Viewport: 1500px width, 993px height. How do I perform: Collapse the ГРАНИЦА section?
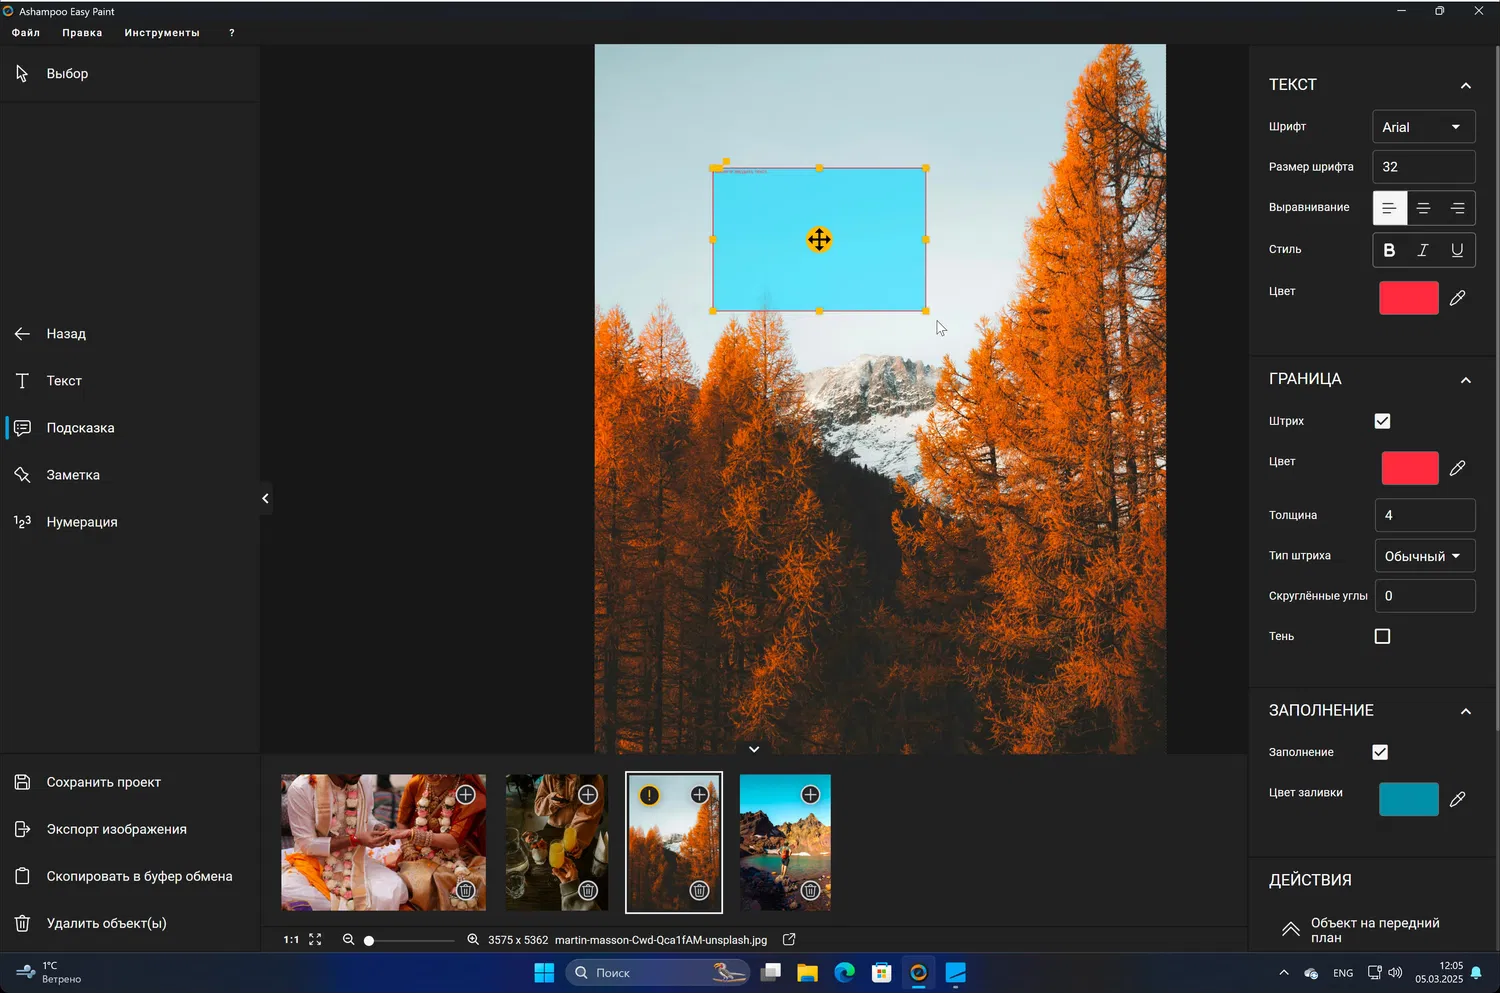click(x=1466, y=380)
